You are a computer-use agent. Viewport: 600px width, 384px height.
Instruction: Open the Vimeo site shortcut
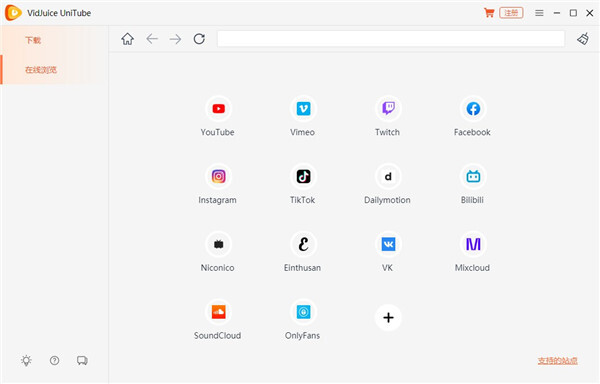click(303, 109)
